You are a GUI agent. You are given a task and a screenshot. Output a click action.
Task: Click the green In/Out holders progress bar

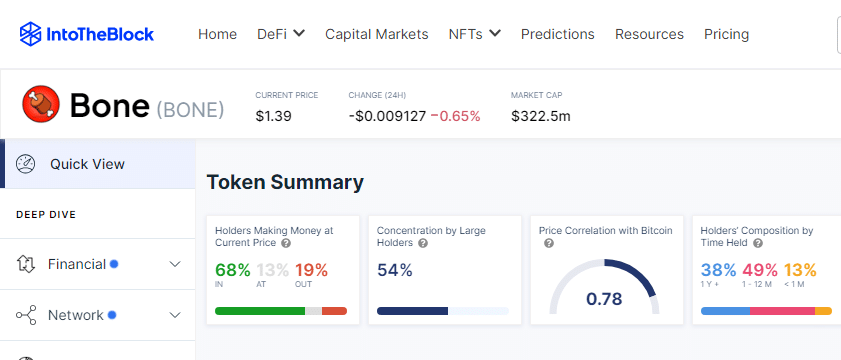point(281,311)
